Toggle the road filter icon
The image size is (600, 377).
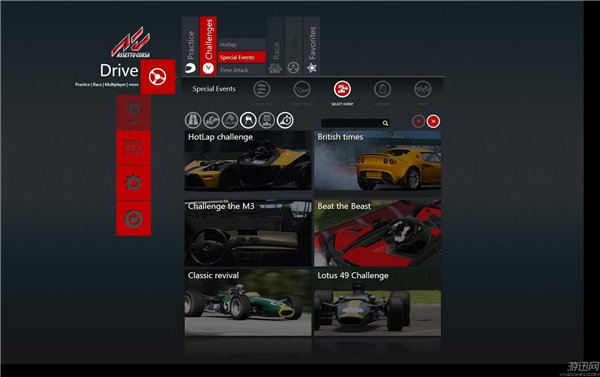point(193,120)
